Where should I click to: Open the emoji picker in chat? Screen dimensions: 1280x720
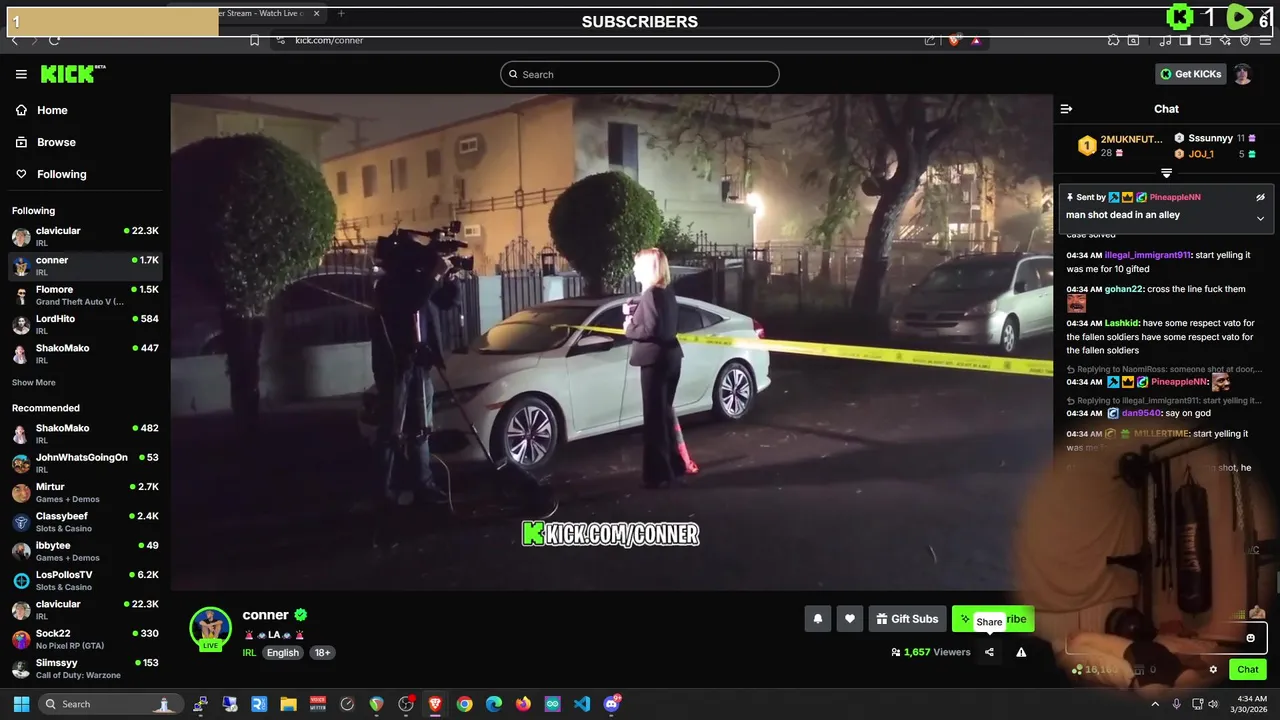(1250, 638)
